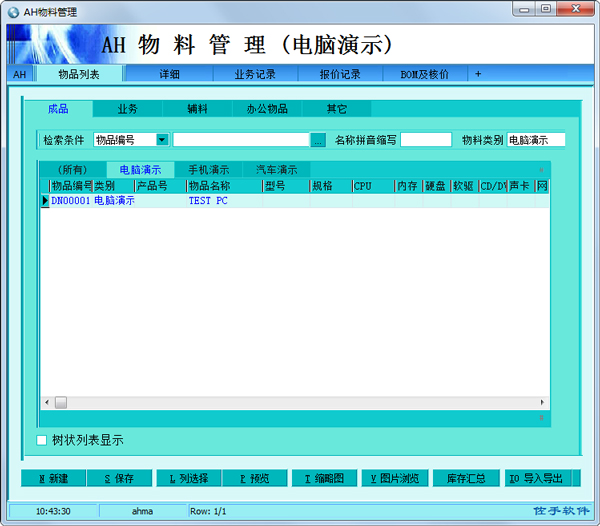Click the AH物料管理 title bar globe icon

(x=13, y=12)
